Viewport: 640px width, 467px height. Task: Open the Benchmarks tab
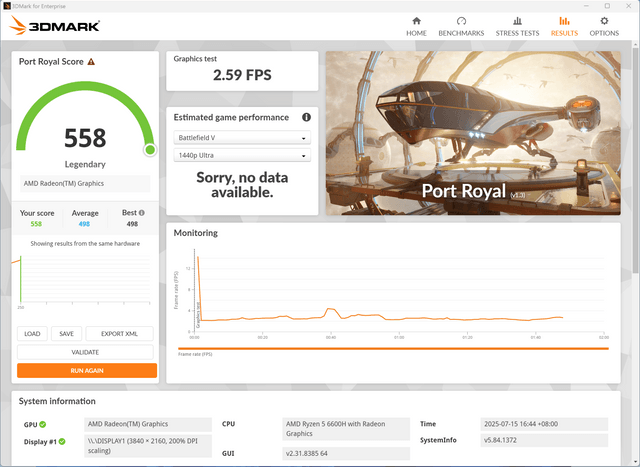pos(461,27)
